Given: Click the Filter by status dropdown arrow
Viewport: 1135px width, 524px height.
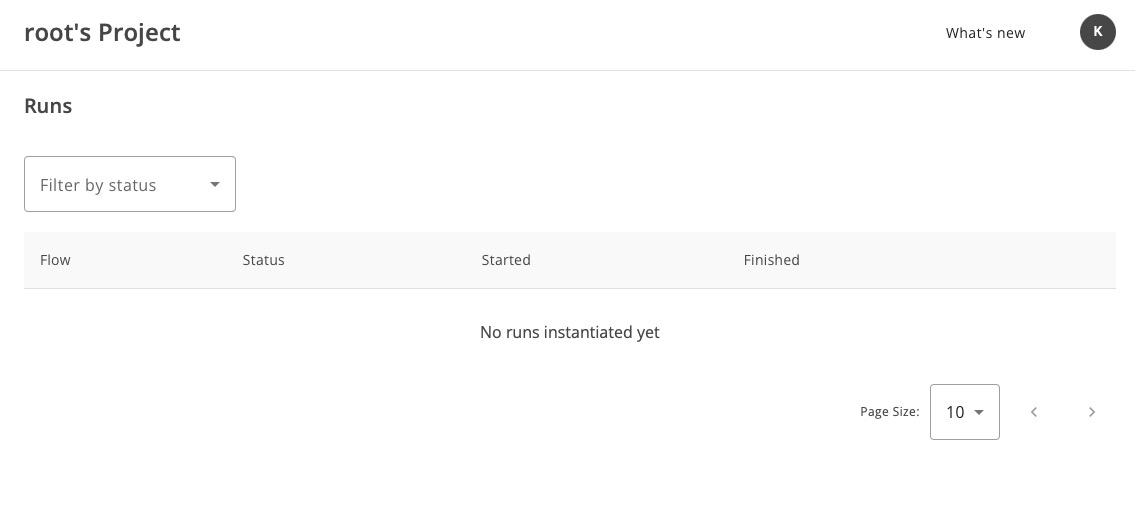Looking at the screenshot, I should (215, 184).
